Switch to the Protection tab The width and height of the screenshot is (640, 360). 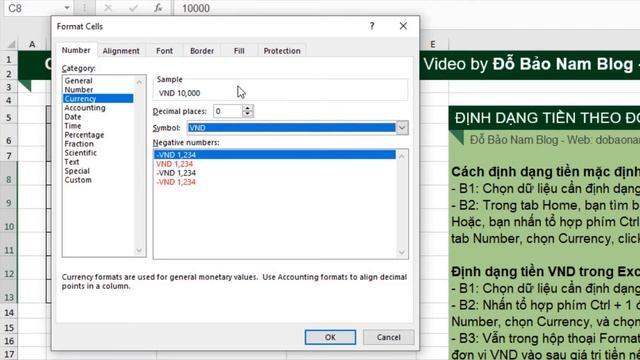point(282,51)
